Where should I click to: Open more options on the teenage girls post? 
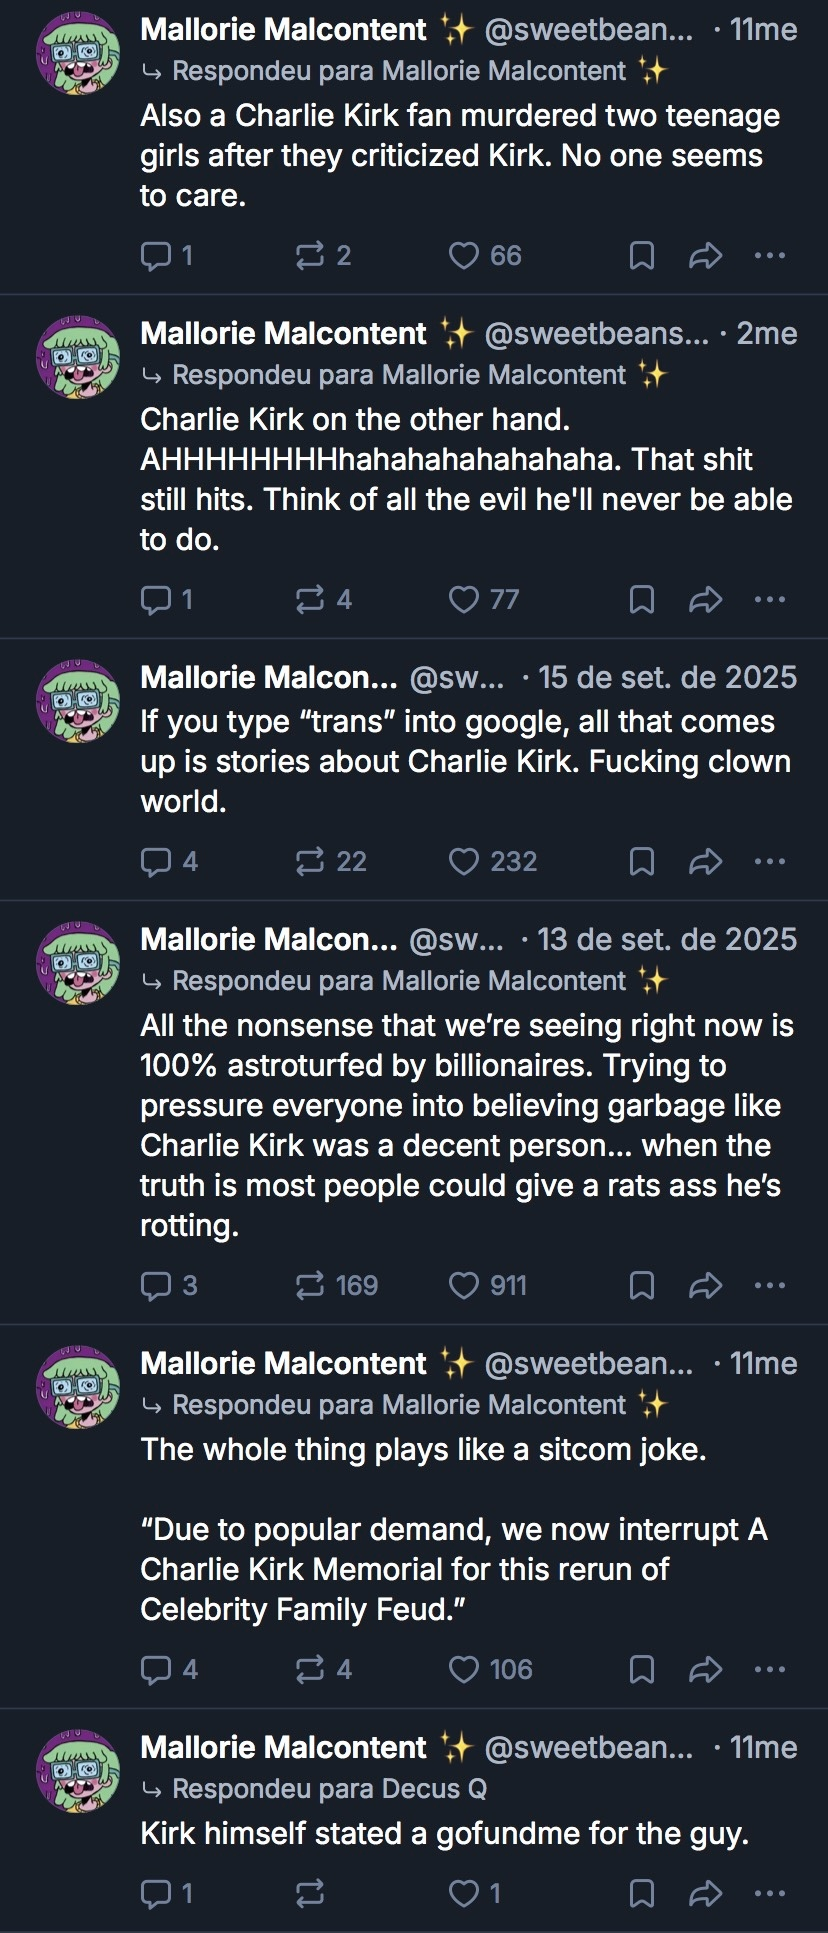[770, 256]
